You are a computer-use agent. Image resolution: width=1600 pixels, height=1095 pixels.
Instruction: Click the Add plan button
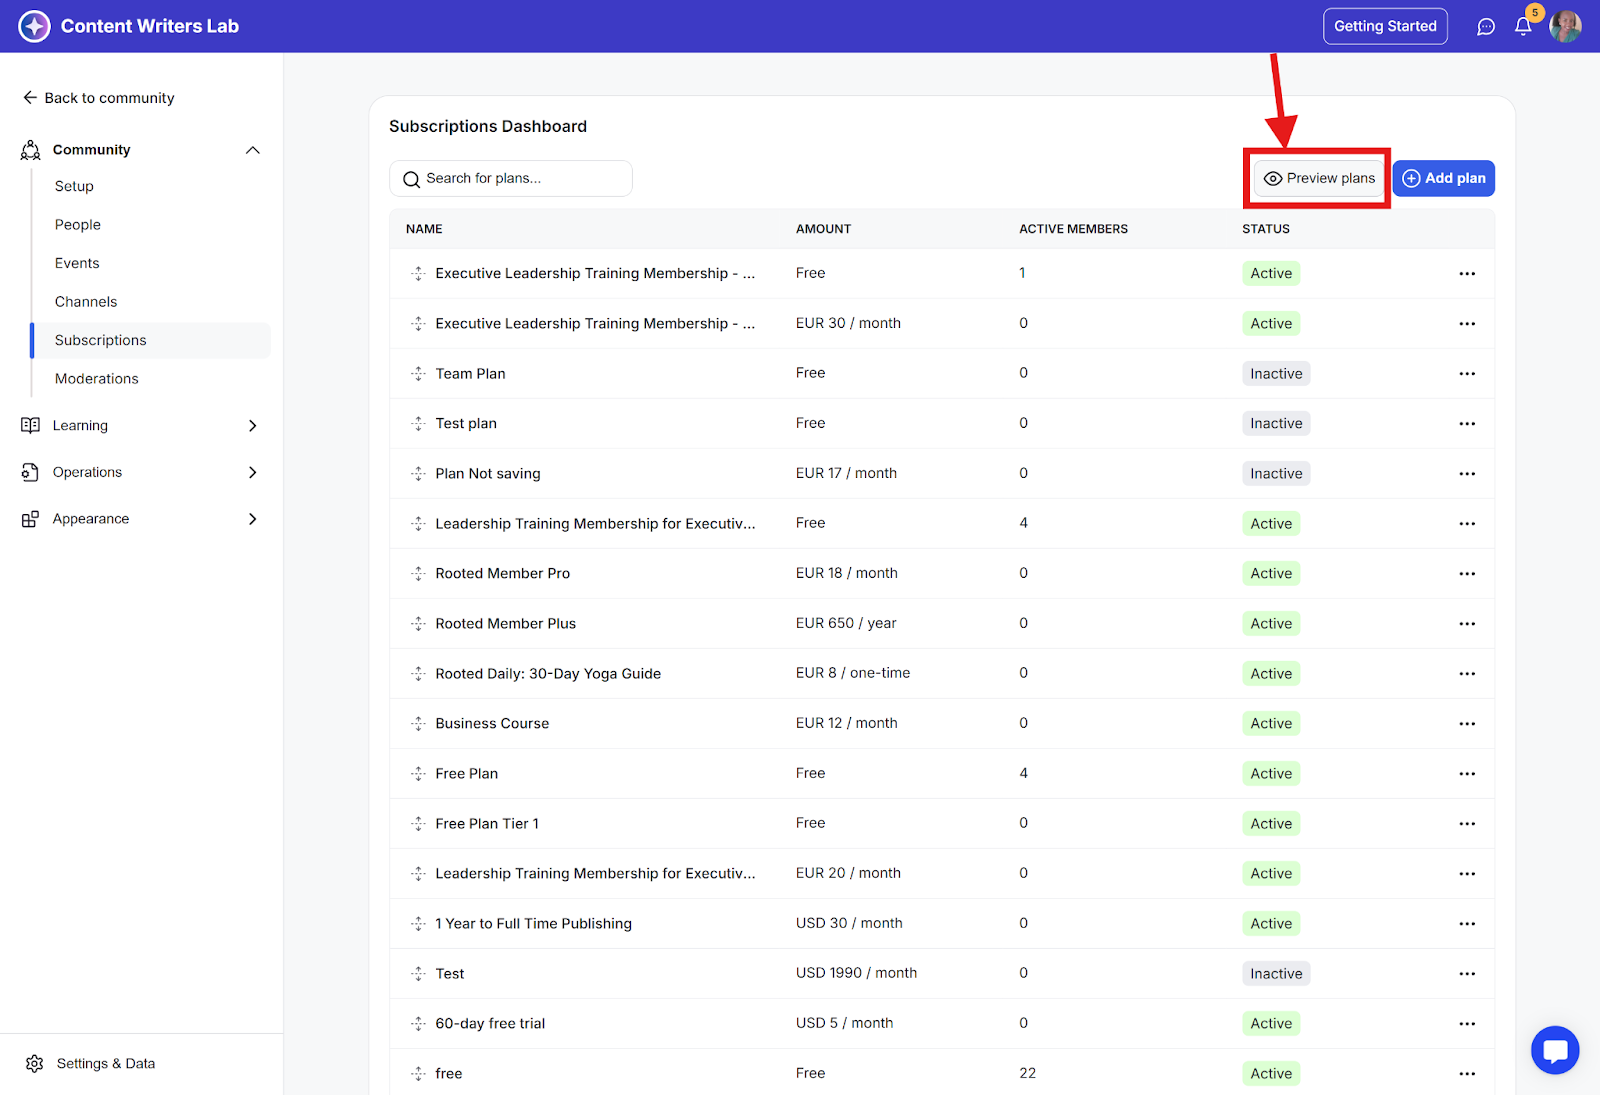[x=1443, y=178]
